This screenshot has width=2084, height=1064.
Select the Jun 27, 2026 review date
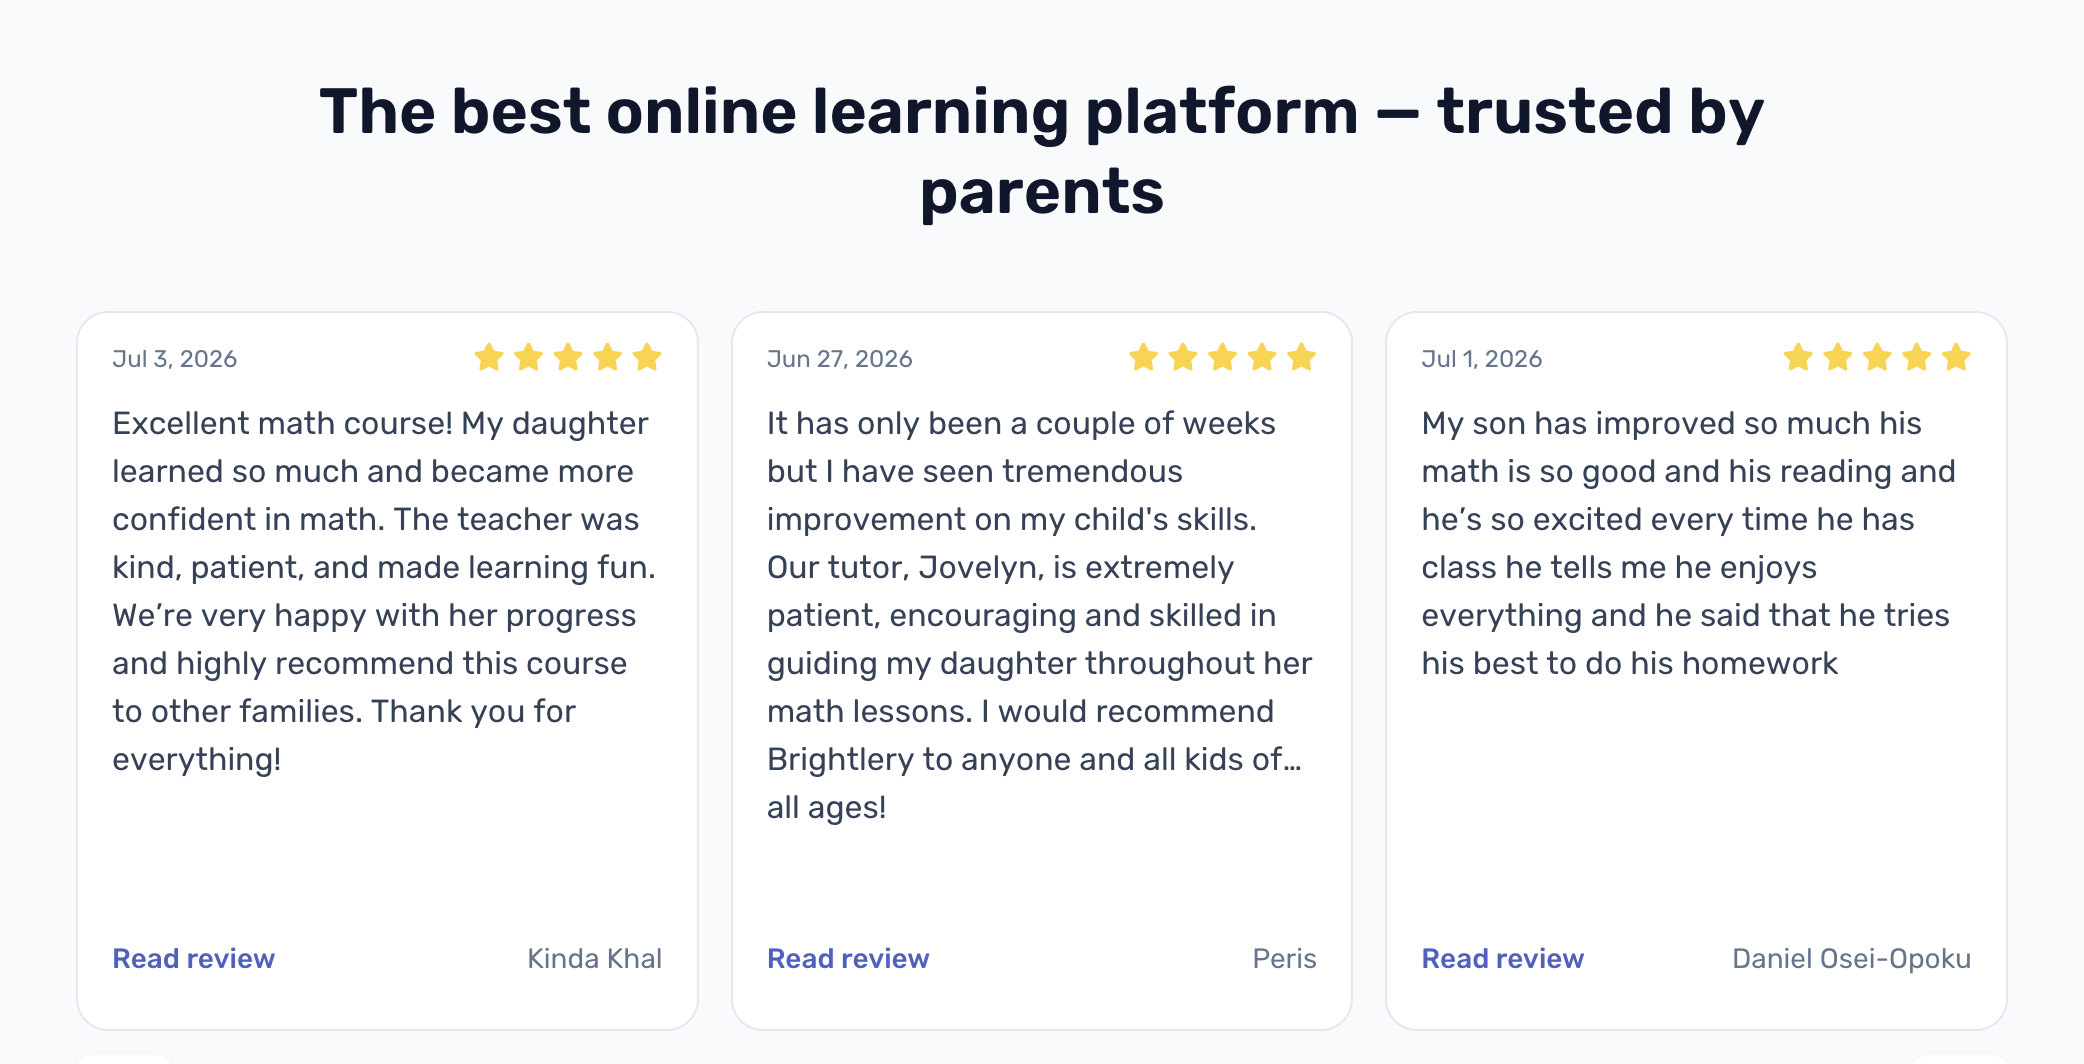(839, 359)
